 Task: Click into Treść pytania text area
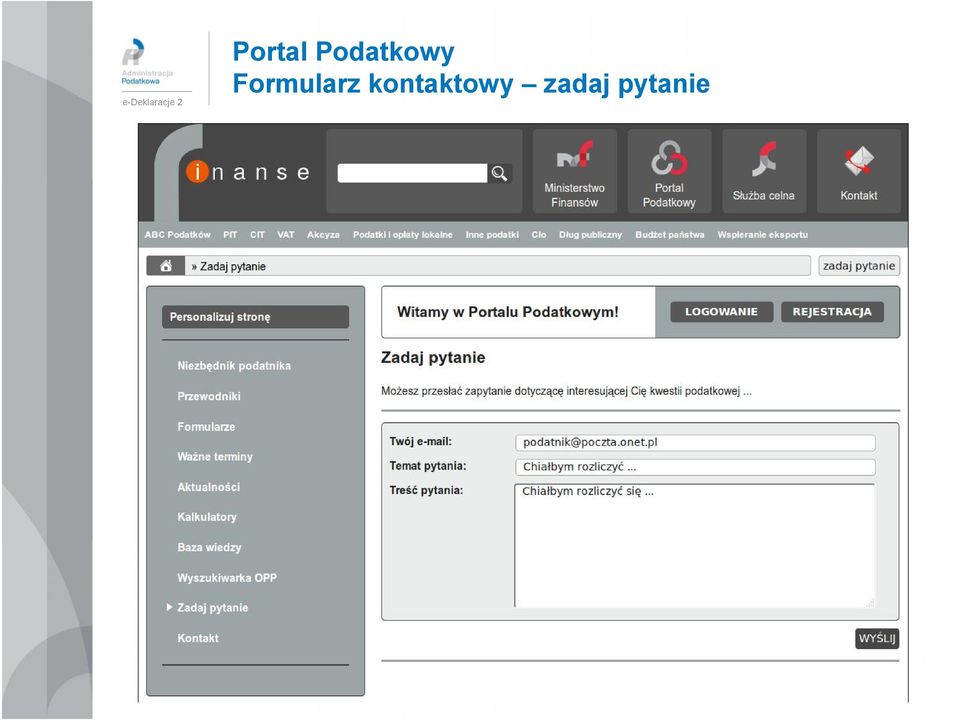tap(695, 546)
